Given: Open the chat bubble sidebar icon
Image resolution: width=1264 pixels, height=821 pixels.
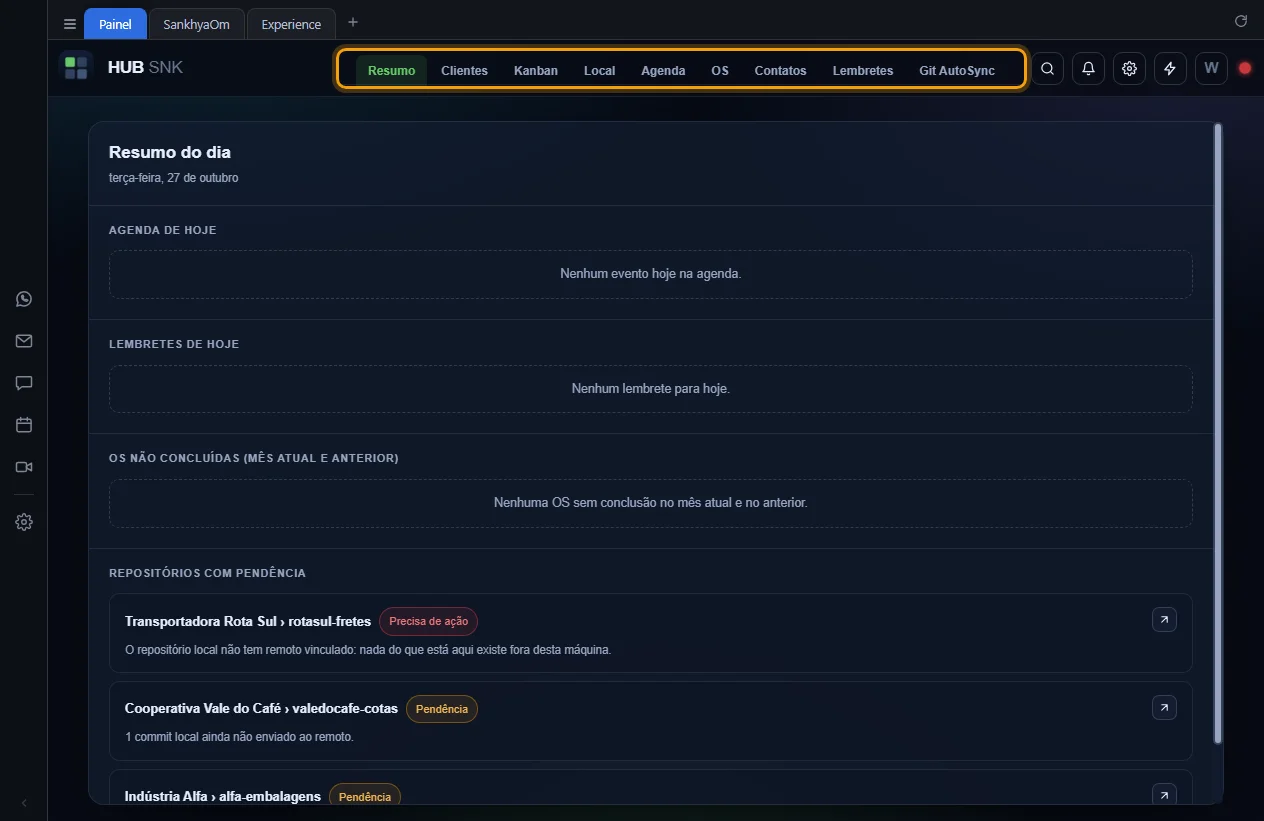Looking at the screenshot, I should [x=24, y=383].
